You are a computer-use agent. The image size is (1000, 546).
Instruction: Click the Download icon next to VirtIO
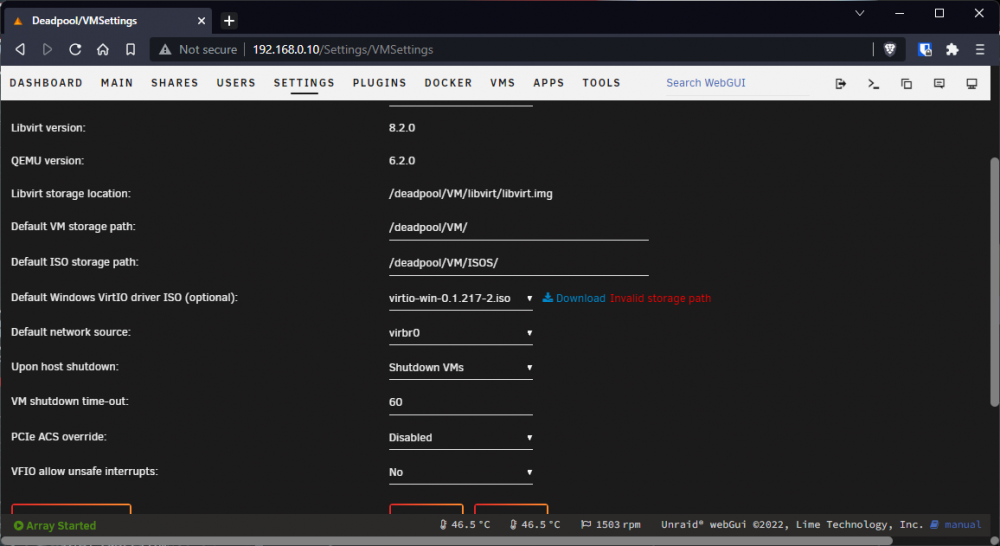(547, 297)
